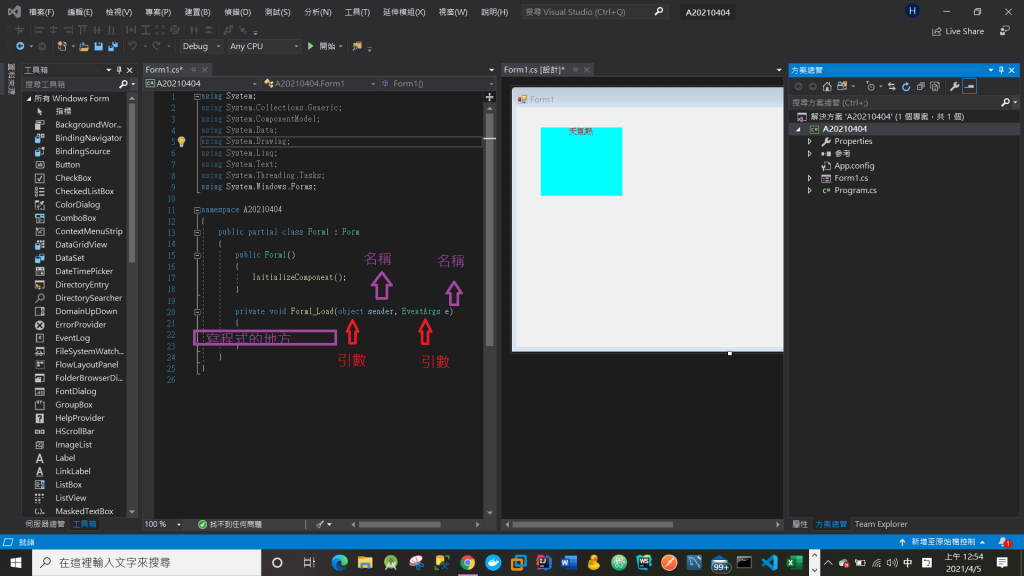Screen dimensions: 1024x576
Task: Open Excel from the taskbar
Action: [x=795, y=562]
